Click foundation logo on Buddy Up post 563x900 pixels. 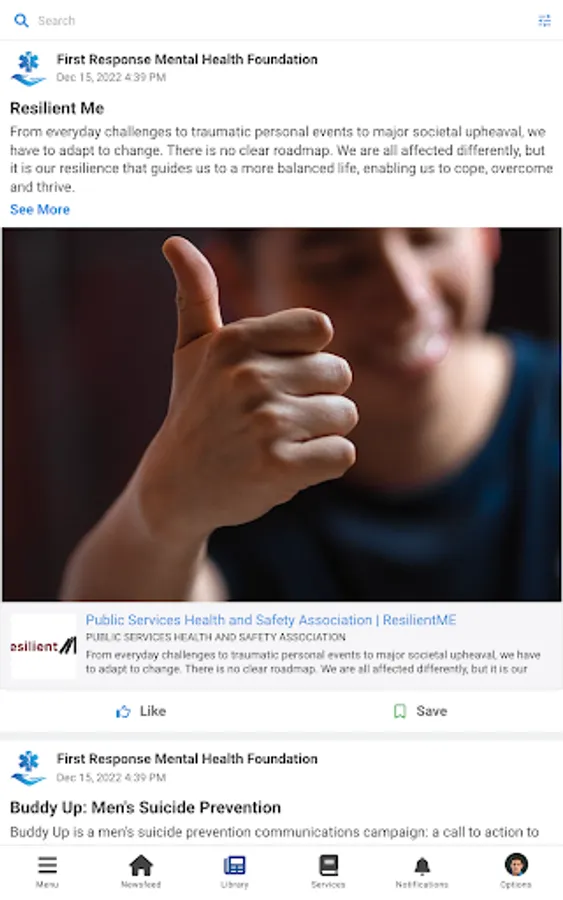pyautogui.click(x=28, y=768)
